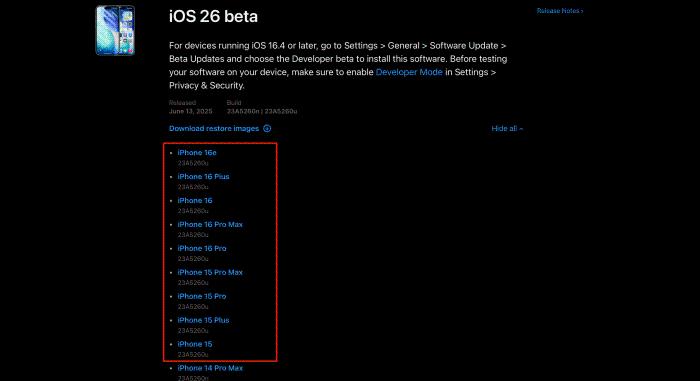The image size is (700, 381).
Task: Click build number under iPhone 16e
Action: point(193,163)
